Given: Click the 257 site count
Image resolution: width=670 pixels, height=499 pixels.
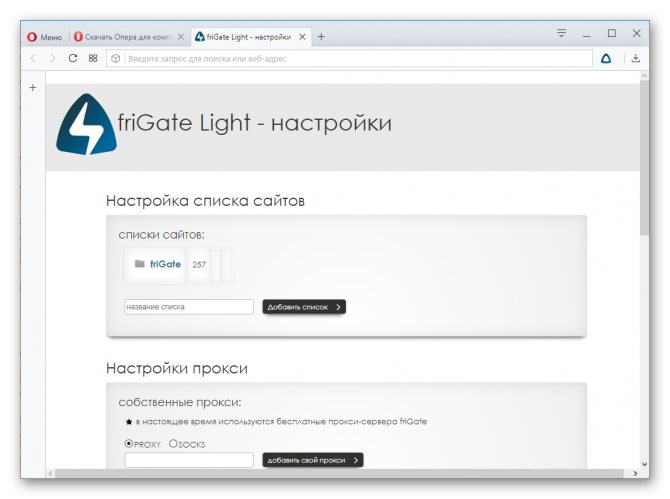Looking at the screenshot, I should pyautogui.click(x=199, y=265).
